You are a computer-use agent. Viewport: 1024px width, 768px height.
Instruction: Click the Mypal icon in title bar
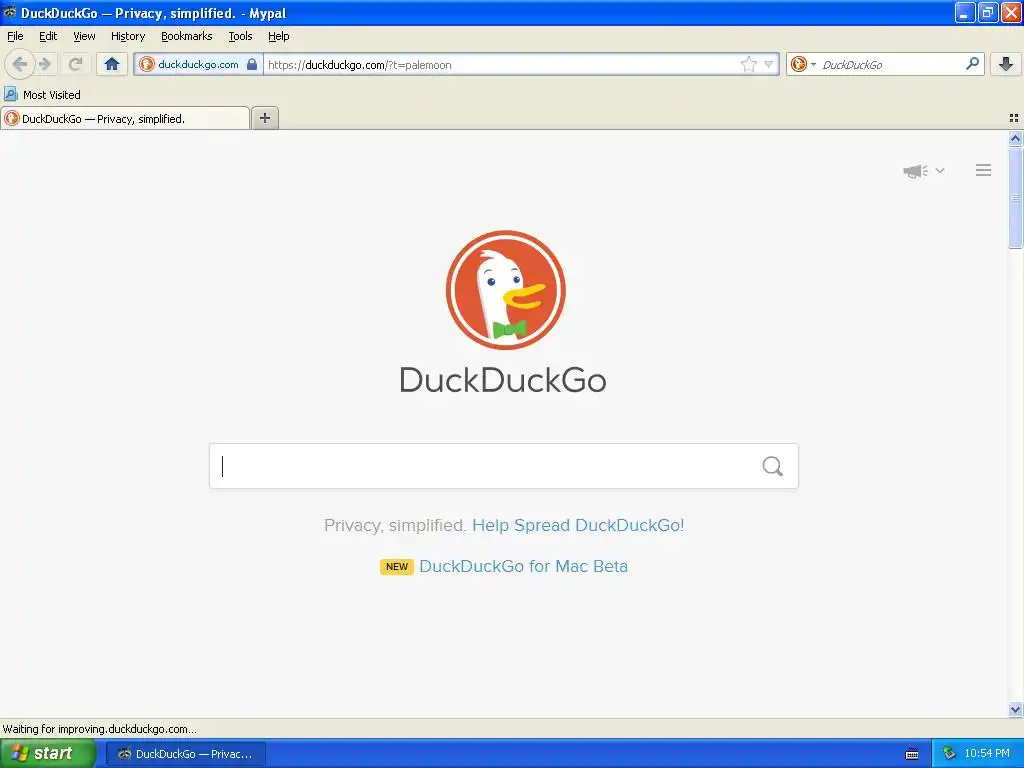(9, 12)
